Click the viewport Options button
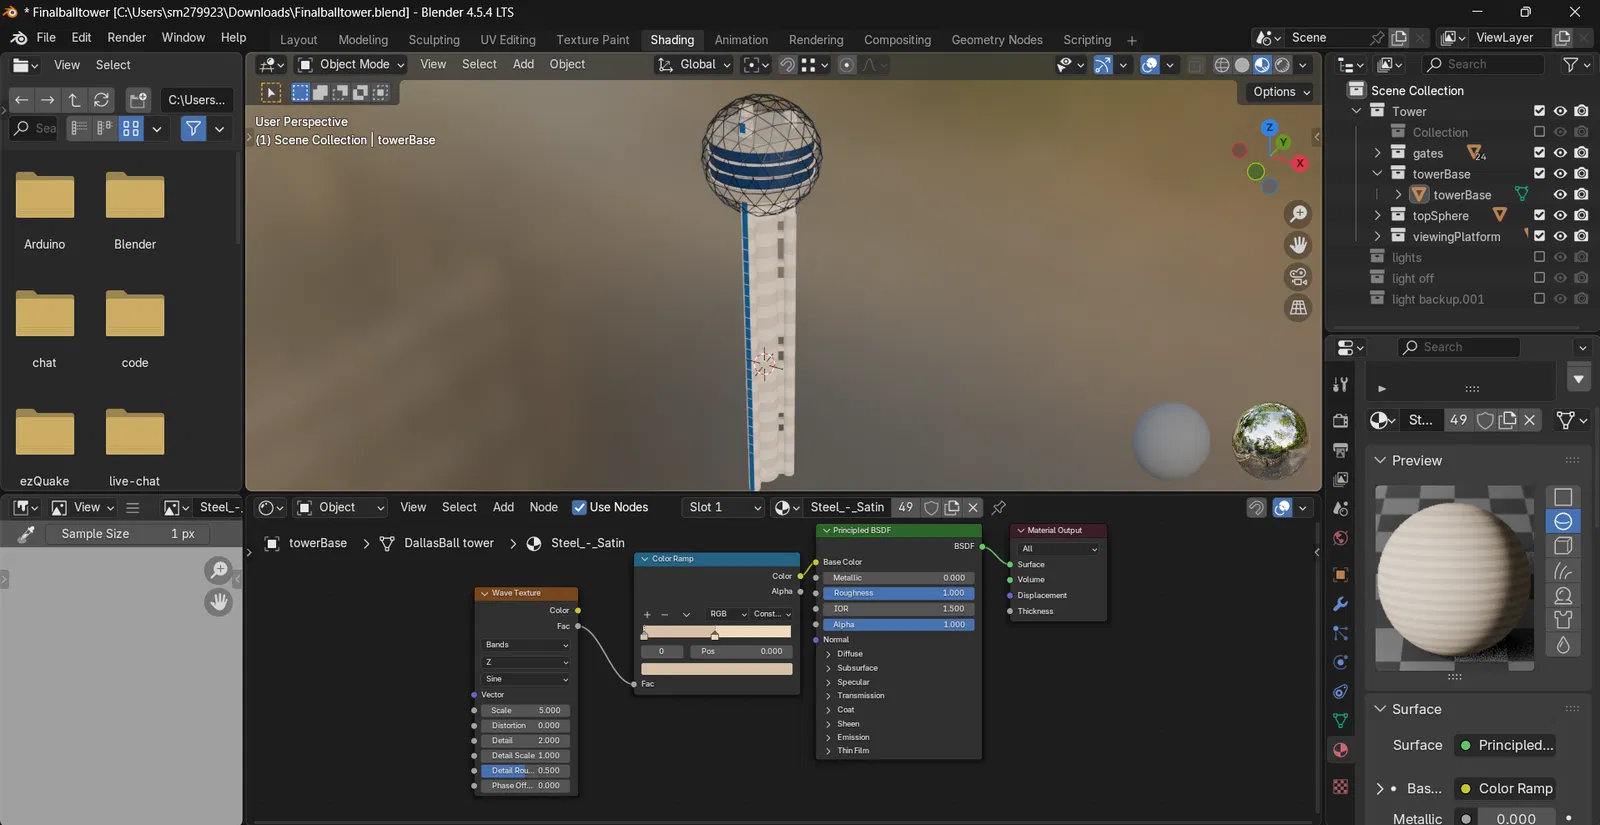This screenshot has width=1600, height=825. 1281,92
